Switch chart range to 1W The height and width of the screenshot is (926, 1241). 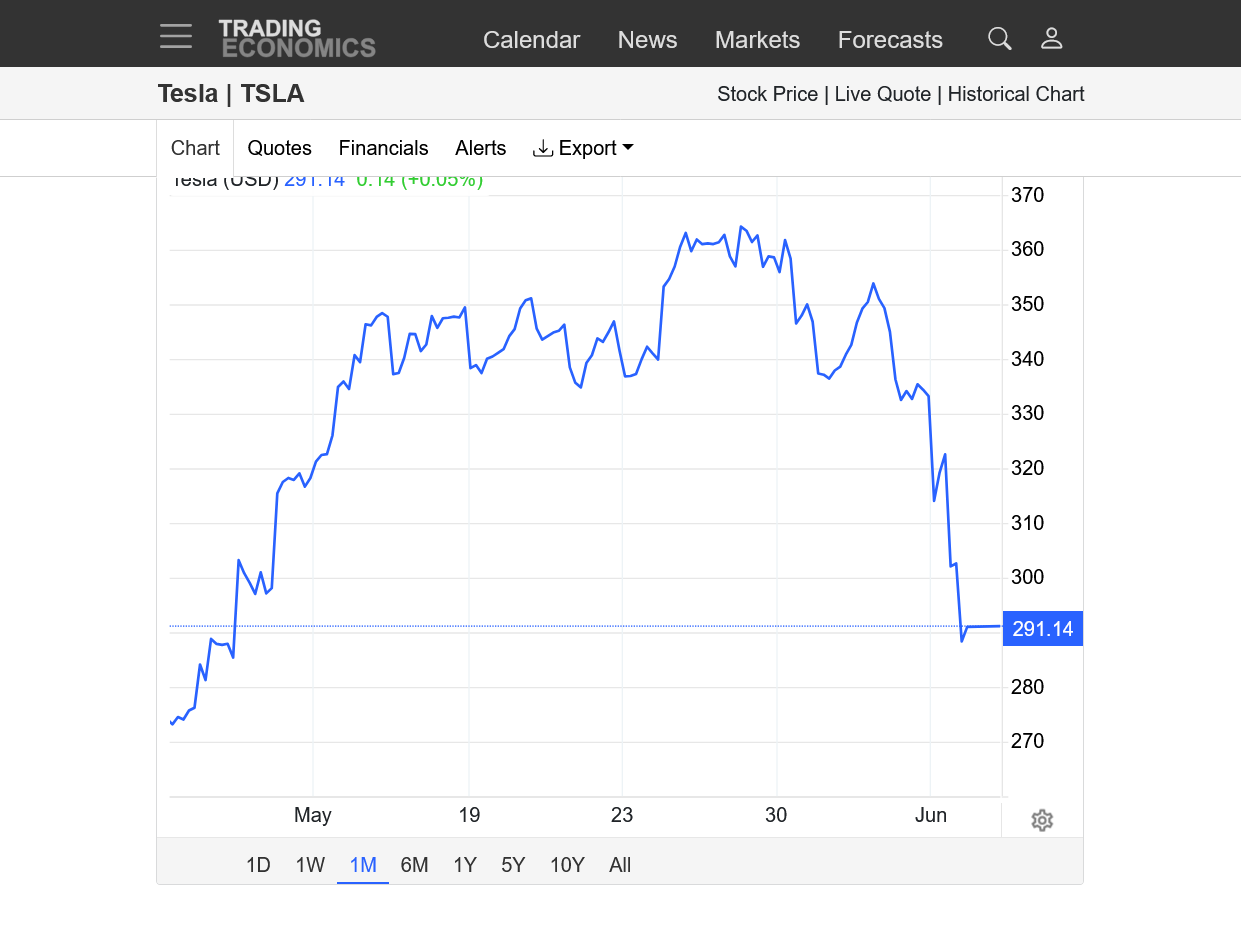pyautogui.click(x=310, y=865)
